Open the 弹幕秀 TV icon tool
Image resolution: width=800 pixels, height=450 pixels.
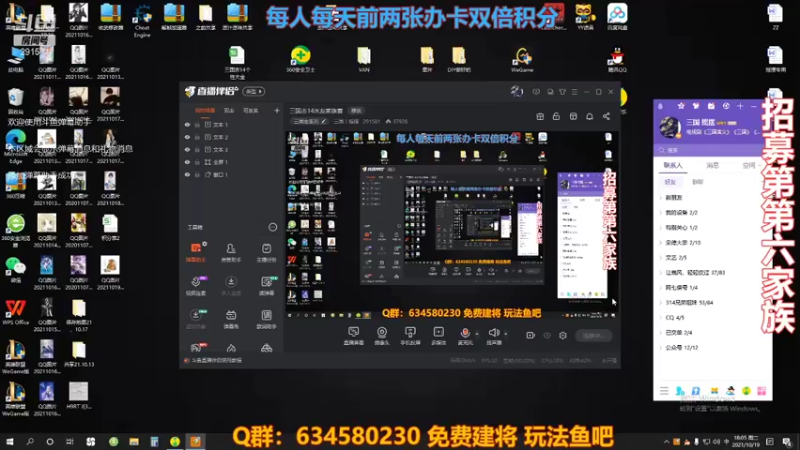231,319
